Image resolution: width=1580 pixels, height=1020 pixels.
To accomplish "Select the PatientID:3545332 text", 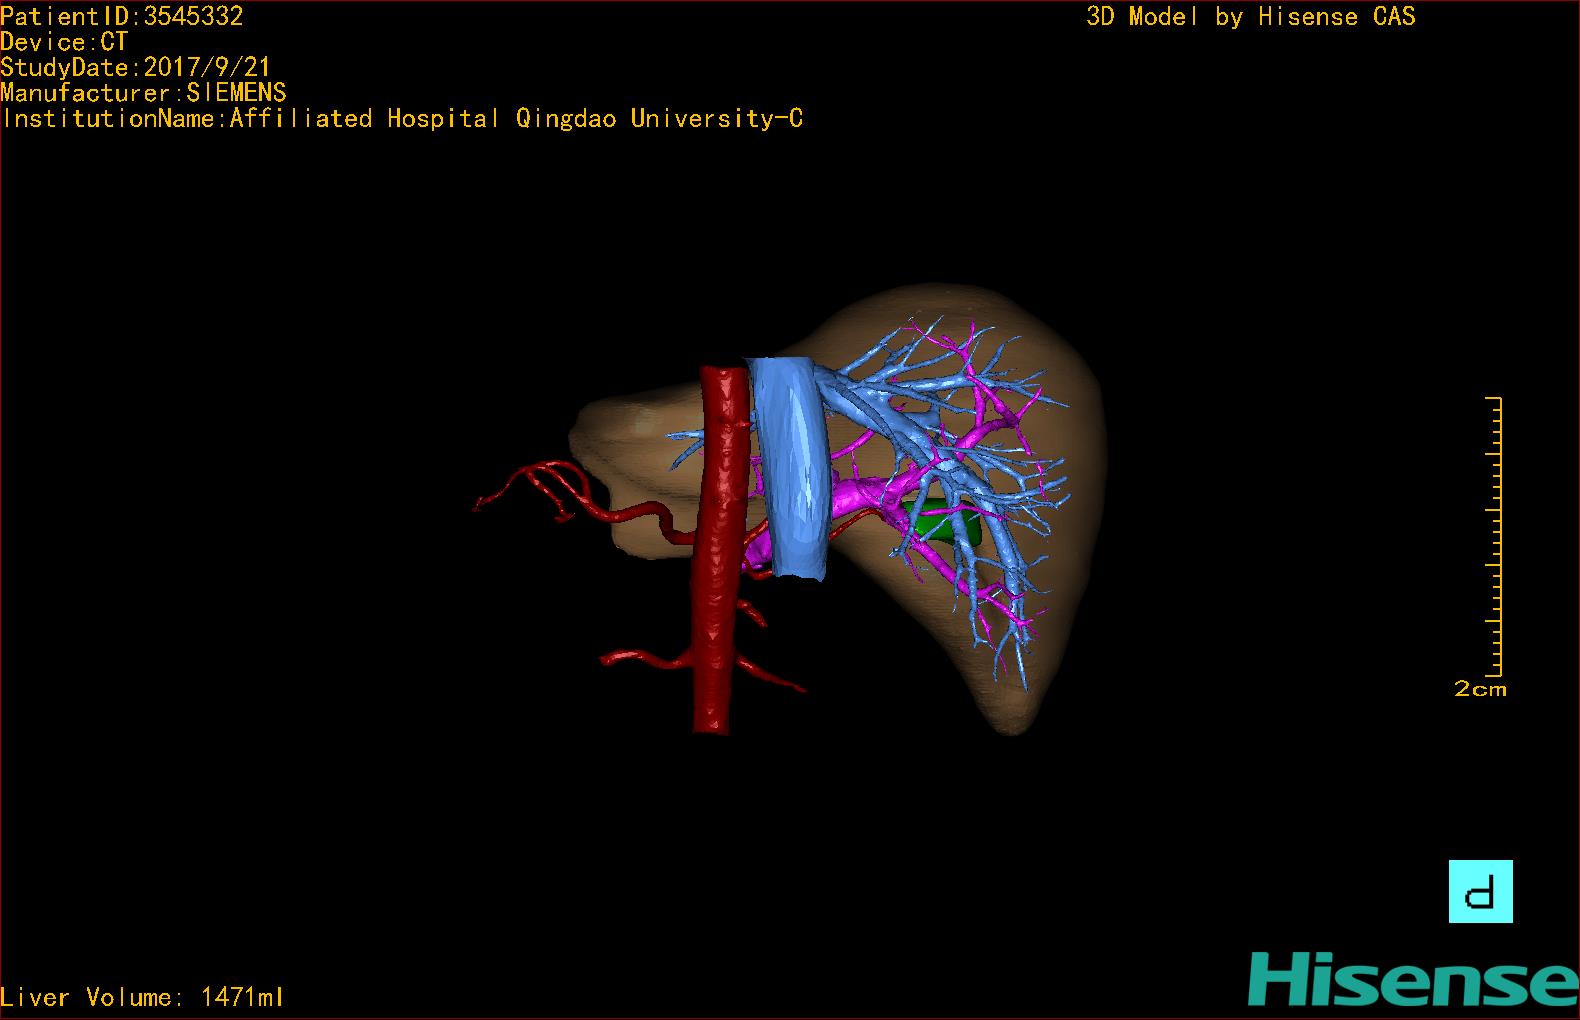I will [122, 16].
